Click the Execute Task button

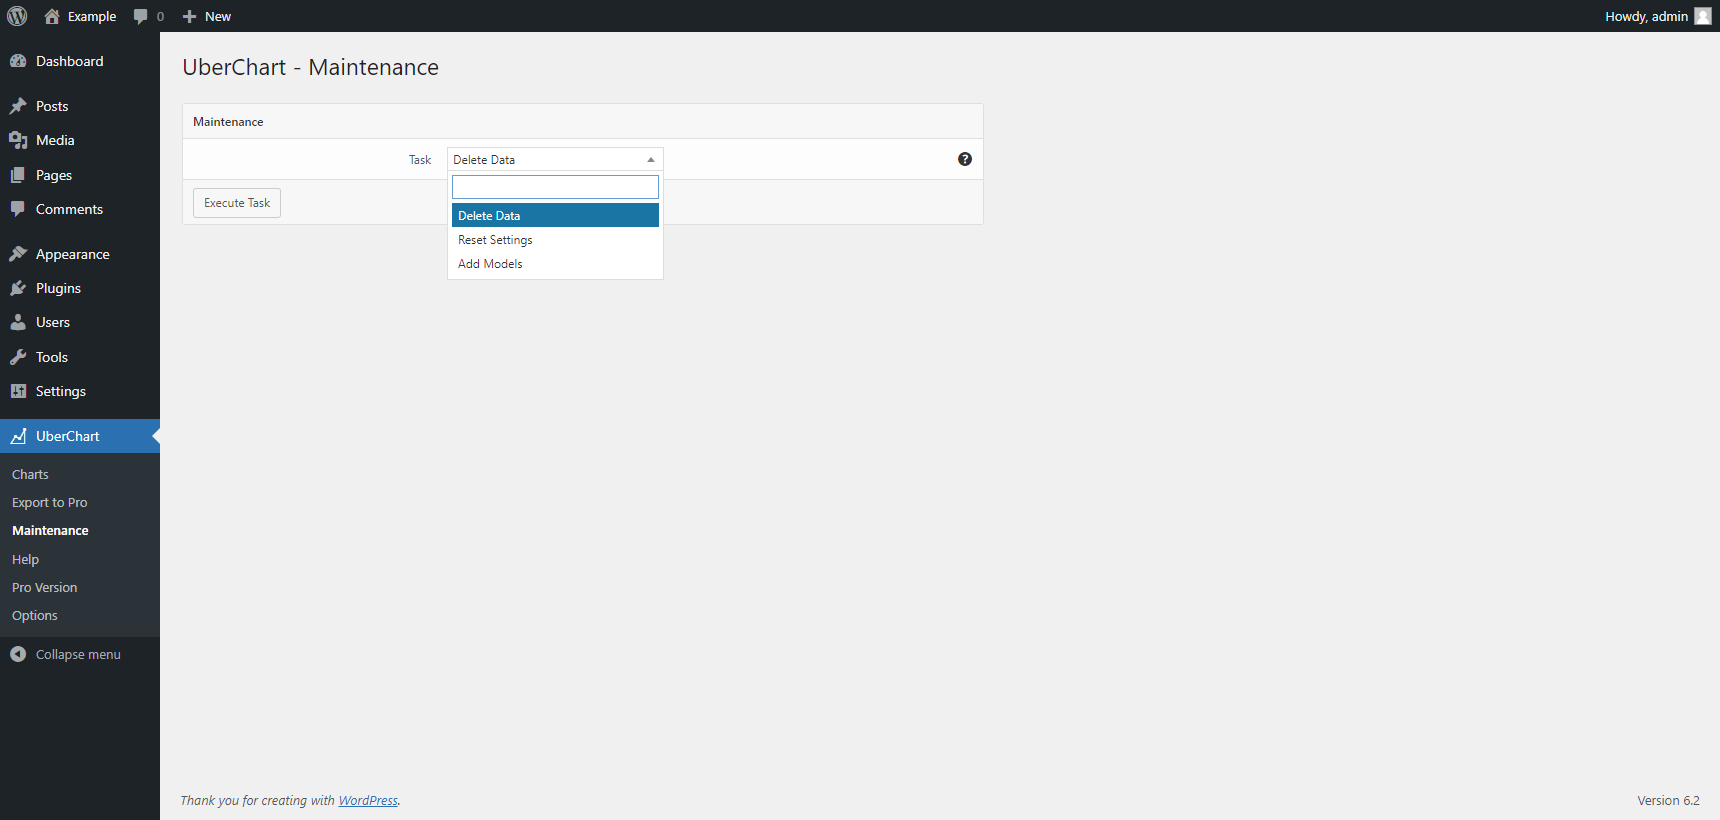click(237, 203)
